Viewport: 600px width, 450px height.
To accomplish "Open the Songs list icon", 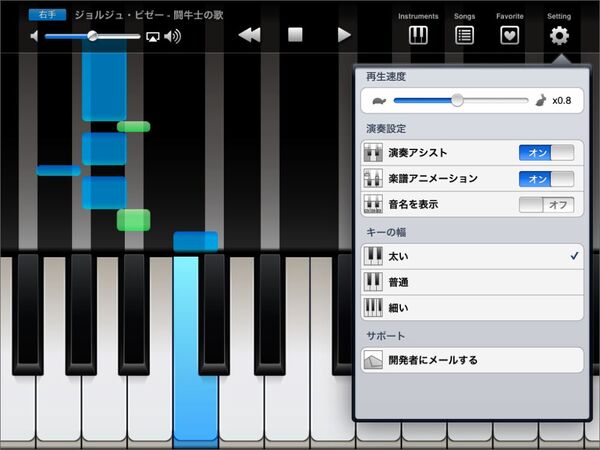I will click(x=464, y=35).
